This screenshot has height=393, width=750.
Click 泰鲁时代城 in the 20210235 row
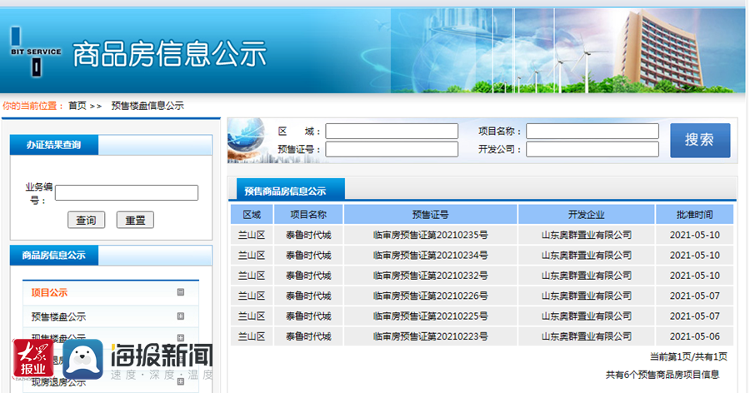point(309,235)
